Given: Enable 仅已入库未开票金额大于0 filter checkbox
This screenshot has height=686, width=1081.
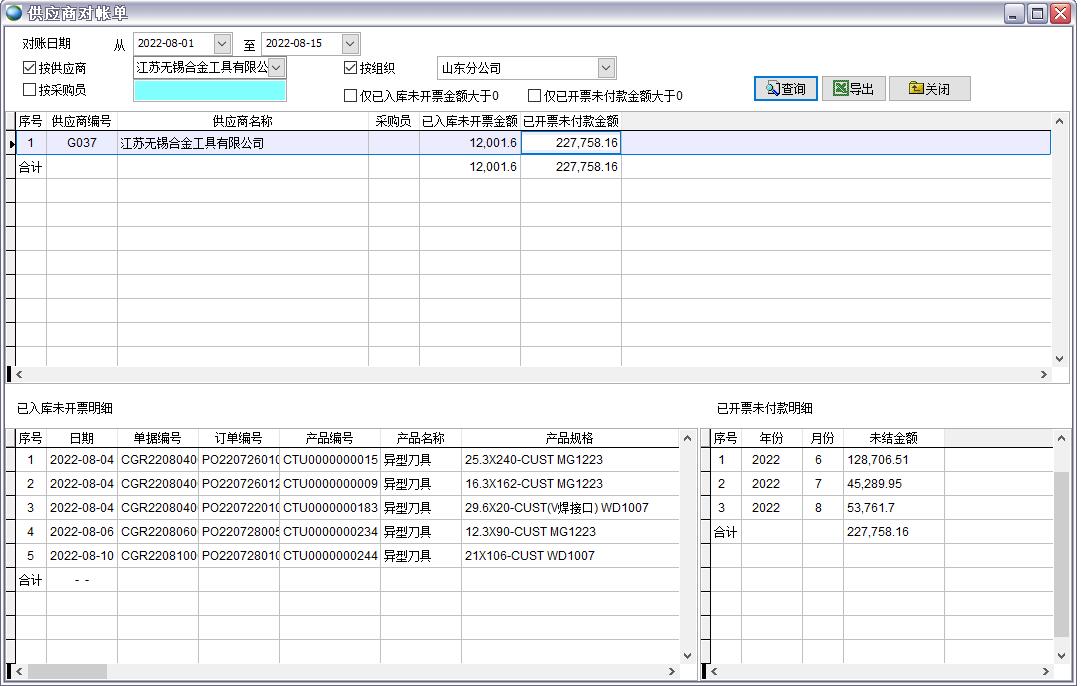Looking at the screenshot, I should 350,96.
